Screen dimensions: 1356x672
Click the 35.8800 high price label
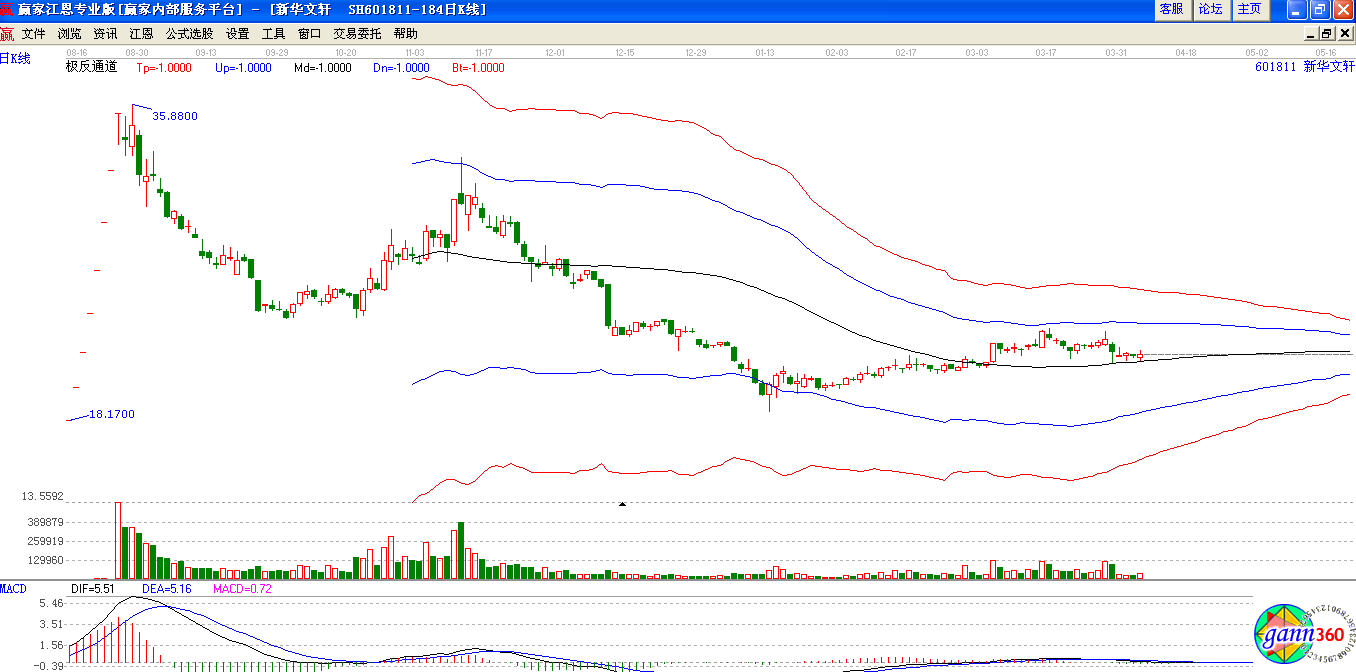[175, 116]
